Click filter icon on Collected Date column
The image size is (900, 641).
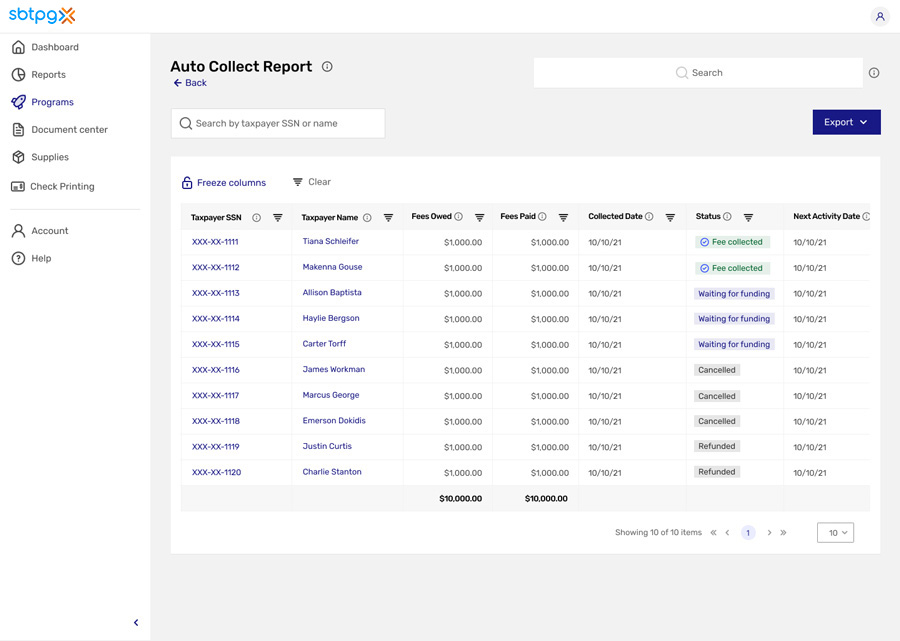point(670,218)
